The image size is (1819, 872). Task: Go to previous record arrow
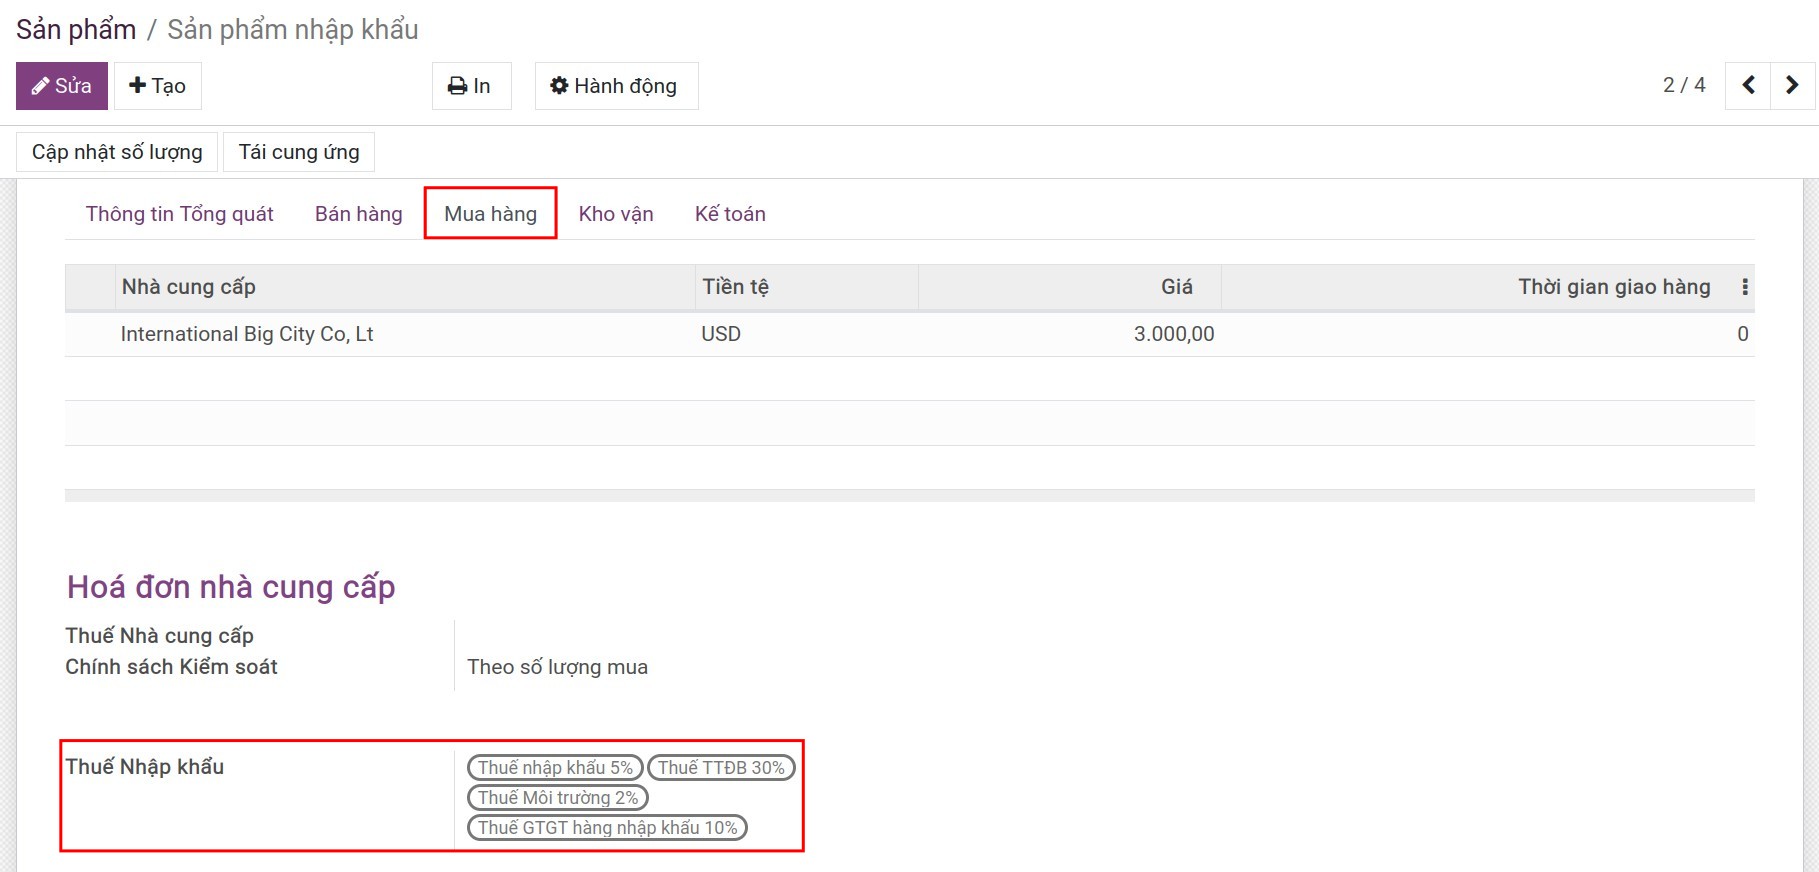(x=1748, y=86)
